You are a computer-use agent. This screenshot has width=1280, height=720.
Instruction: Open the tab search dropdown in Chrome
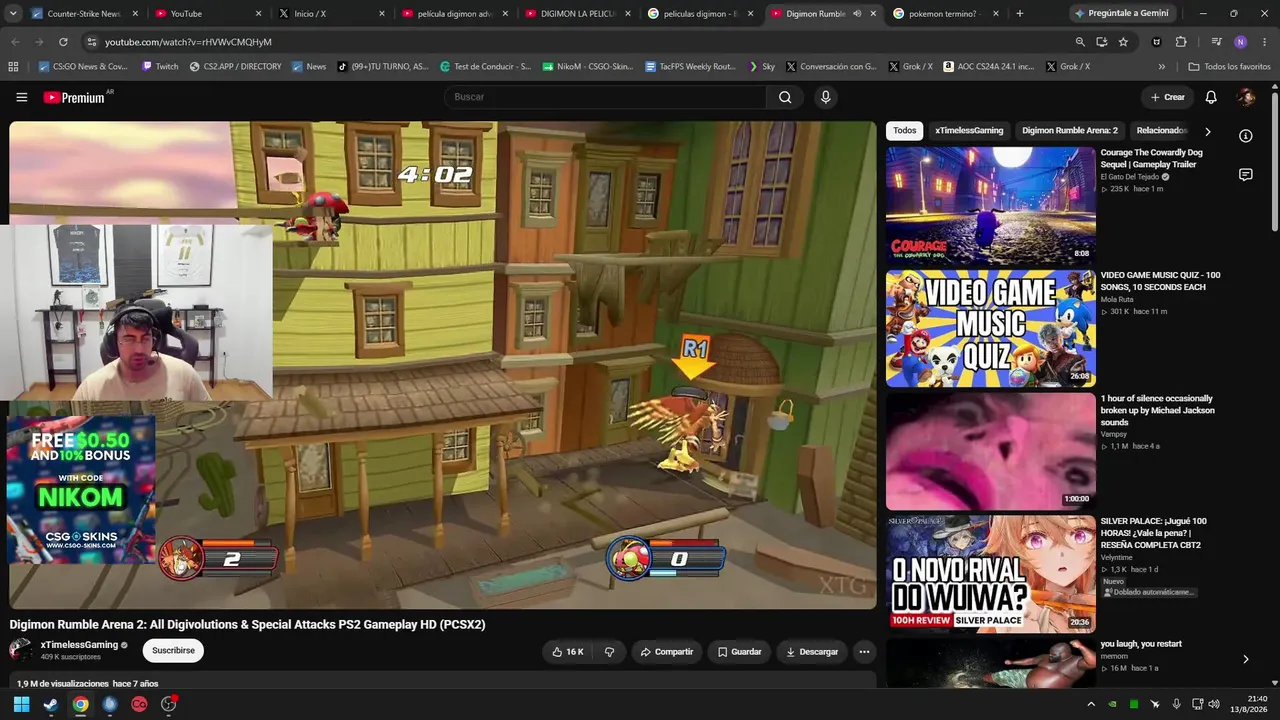tap(13, 14)
